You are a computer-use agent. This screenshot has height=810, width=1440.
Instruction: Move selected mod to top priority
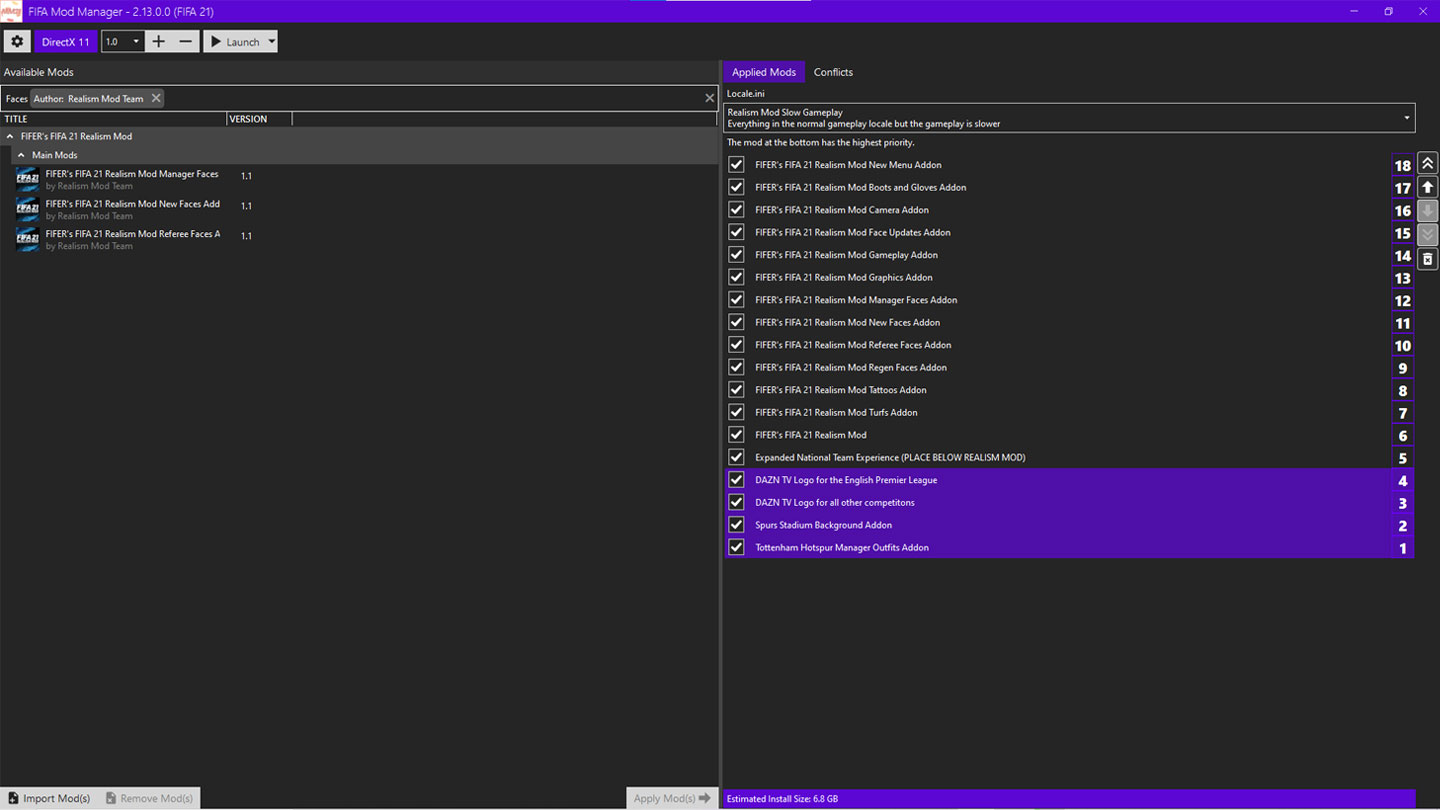coord(1427,163)
